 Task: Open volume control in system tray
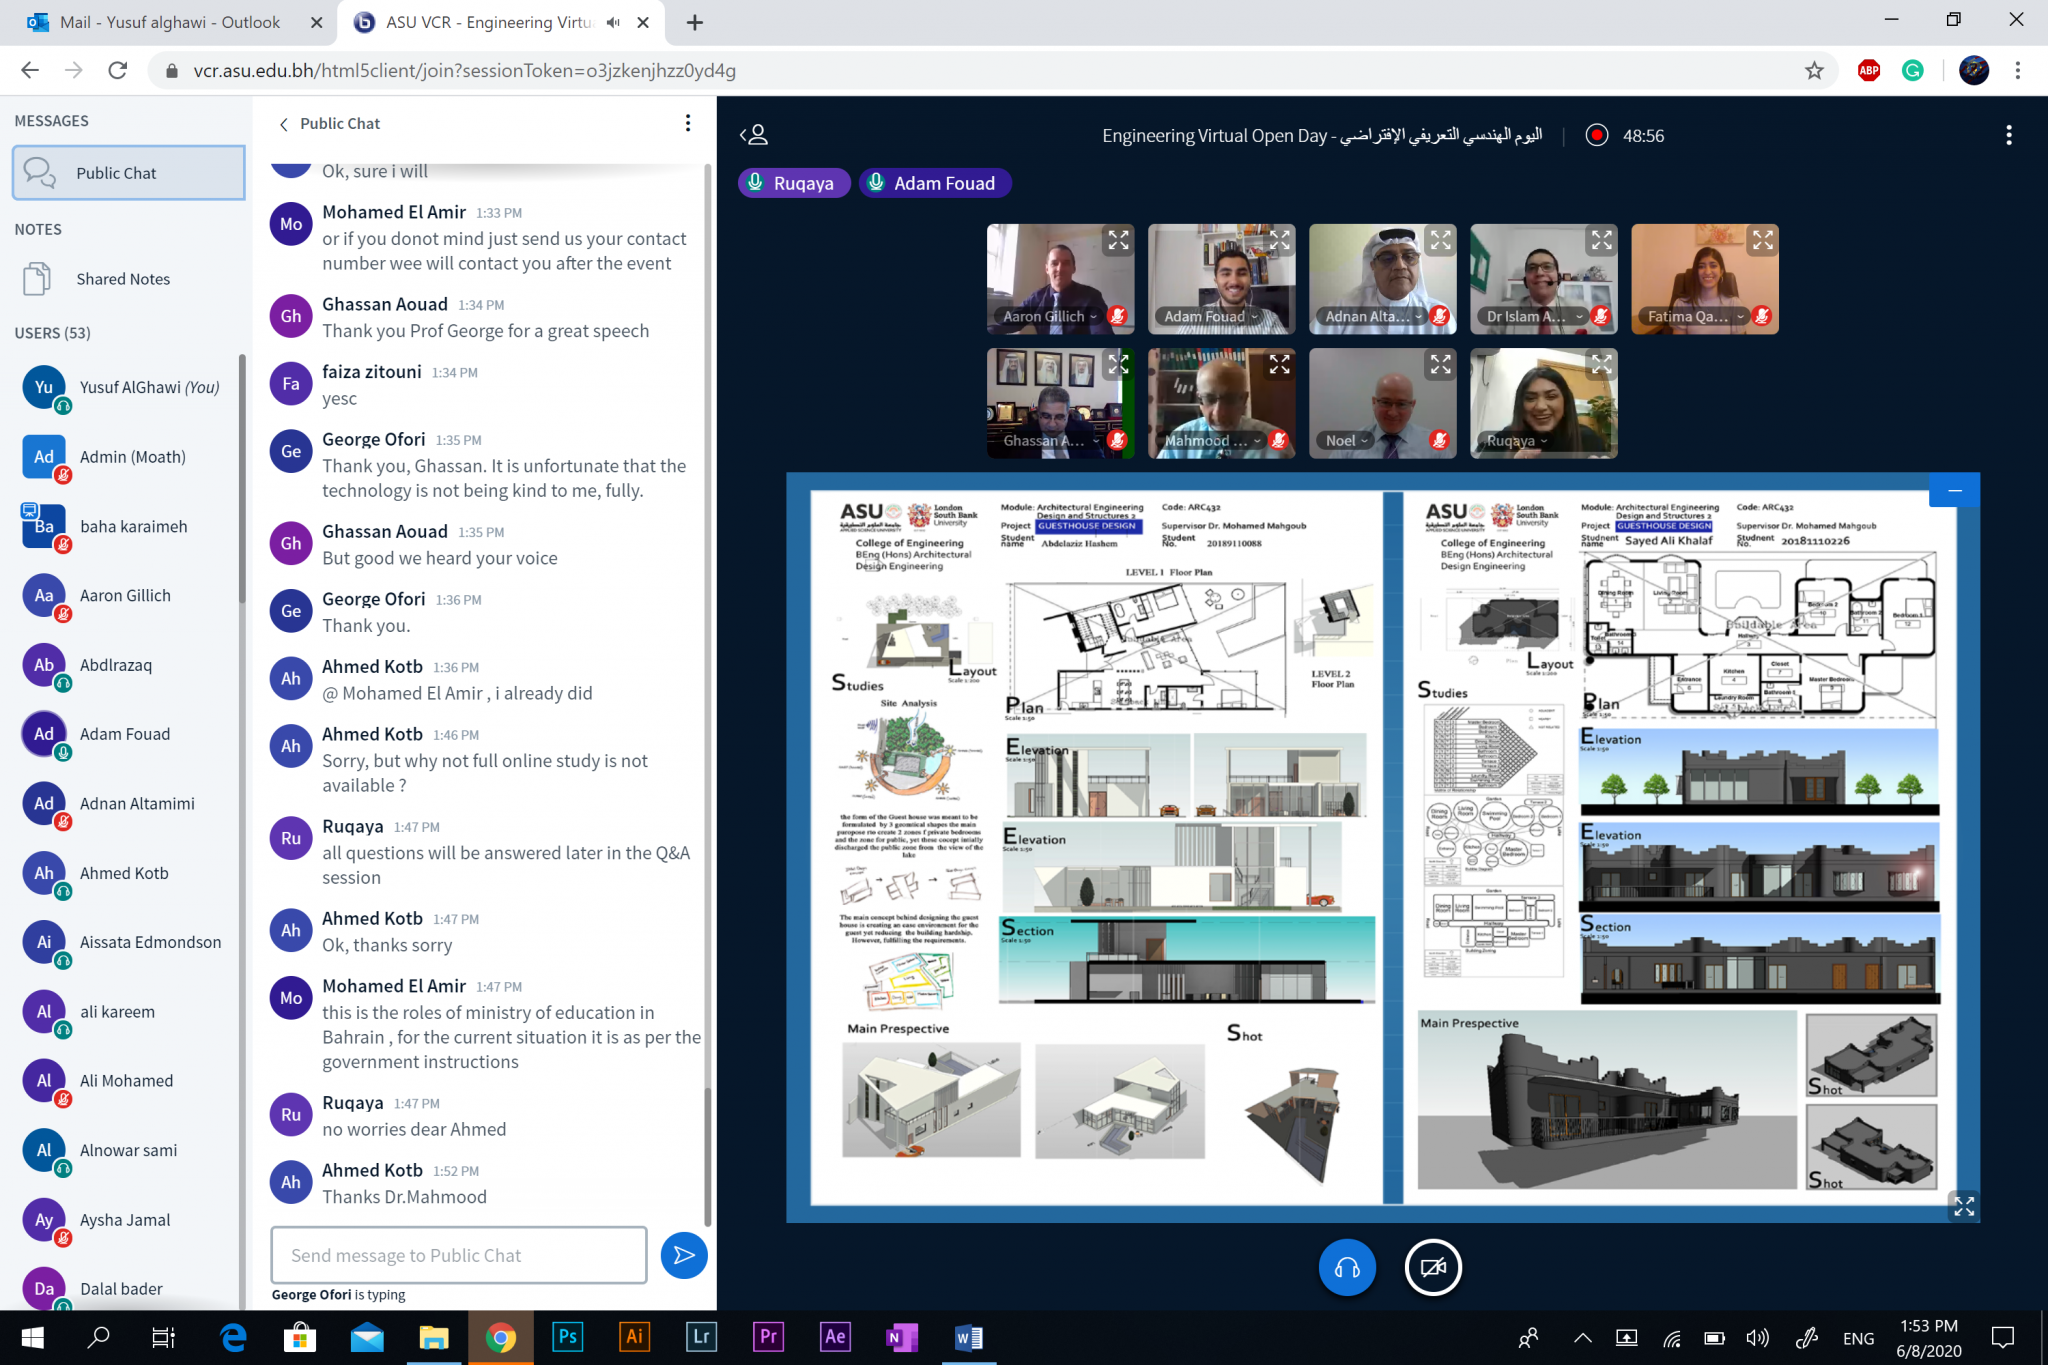coord(1757,1338)
